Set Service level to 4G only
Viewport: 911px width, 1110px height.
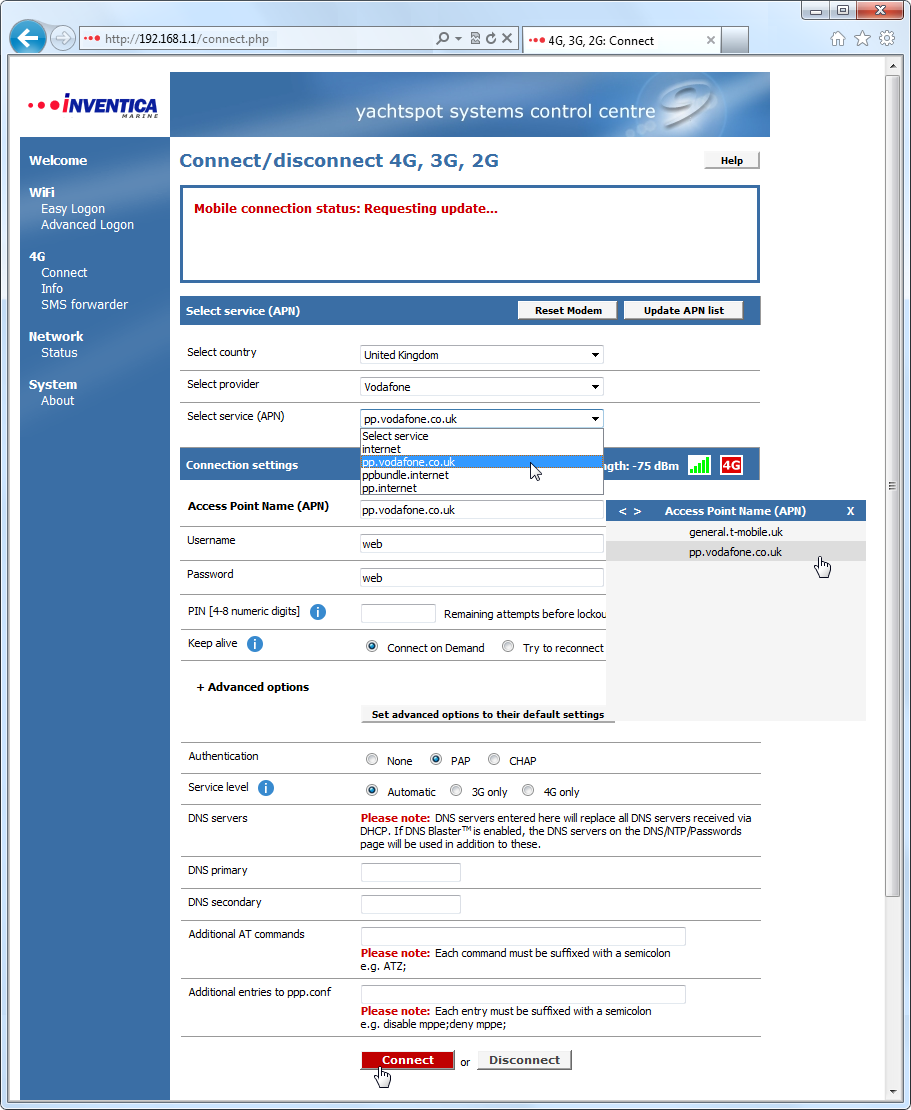[x=528, y=791]
